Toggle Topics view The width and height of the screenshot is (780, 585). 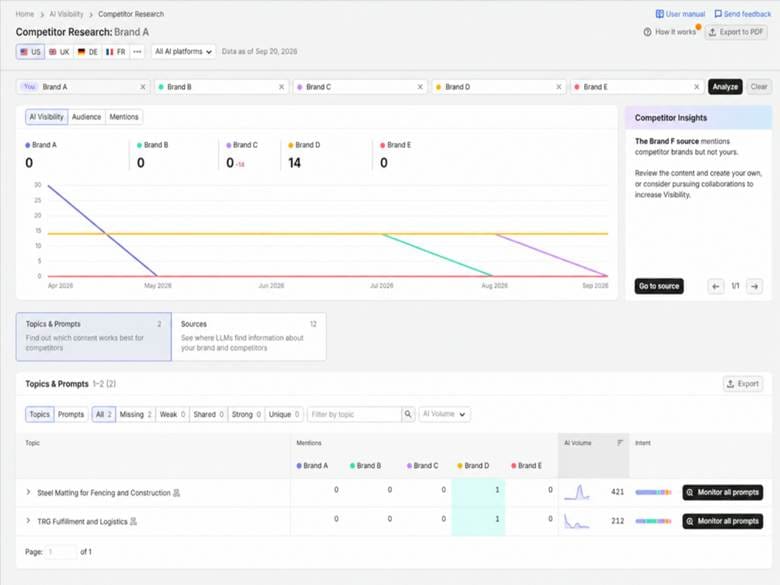coord(39,414)
